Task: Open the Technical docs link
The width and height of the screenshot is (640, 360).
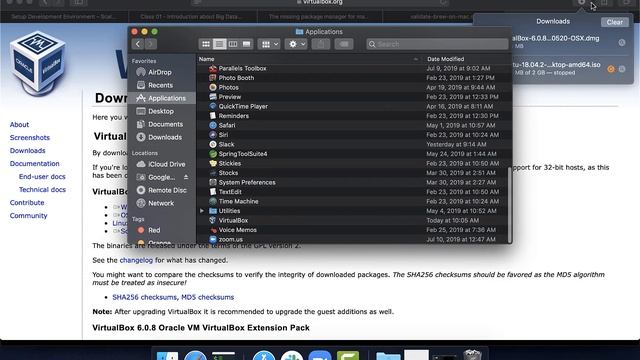Action: click(42, 190)
